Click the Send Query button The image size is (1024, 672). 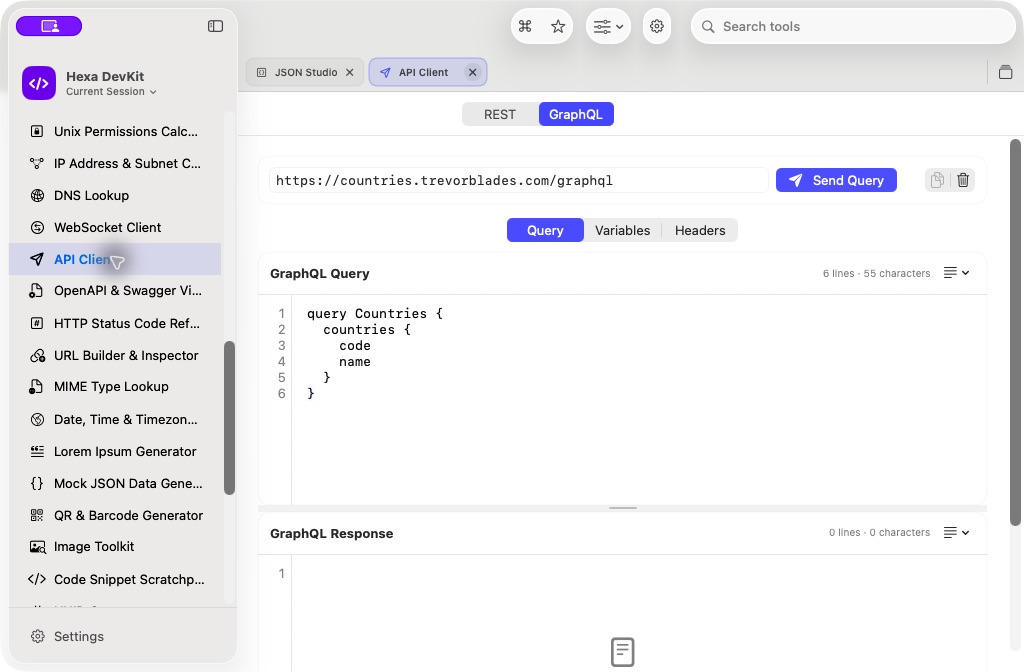coord(836,180)
